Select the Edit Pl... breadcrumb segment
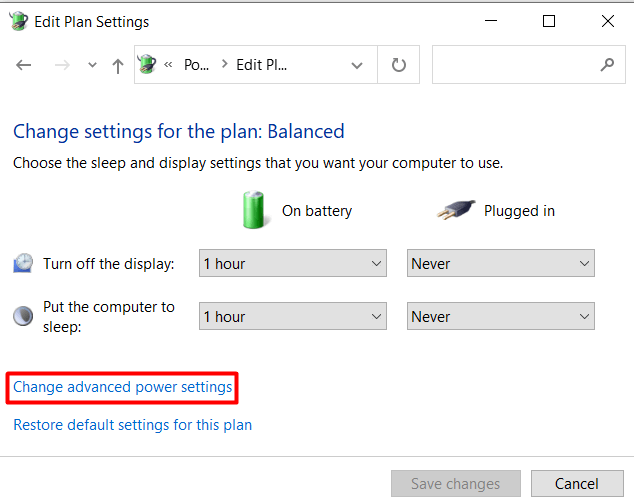This screenshot has height=503, width=634. point(263,65)
